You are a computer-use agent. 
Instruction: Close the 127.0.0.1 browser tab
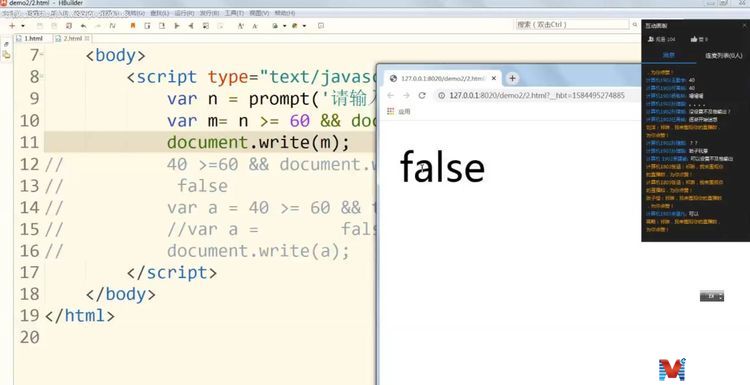(x=494, y=78)
